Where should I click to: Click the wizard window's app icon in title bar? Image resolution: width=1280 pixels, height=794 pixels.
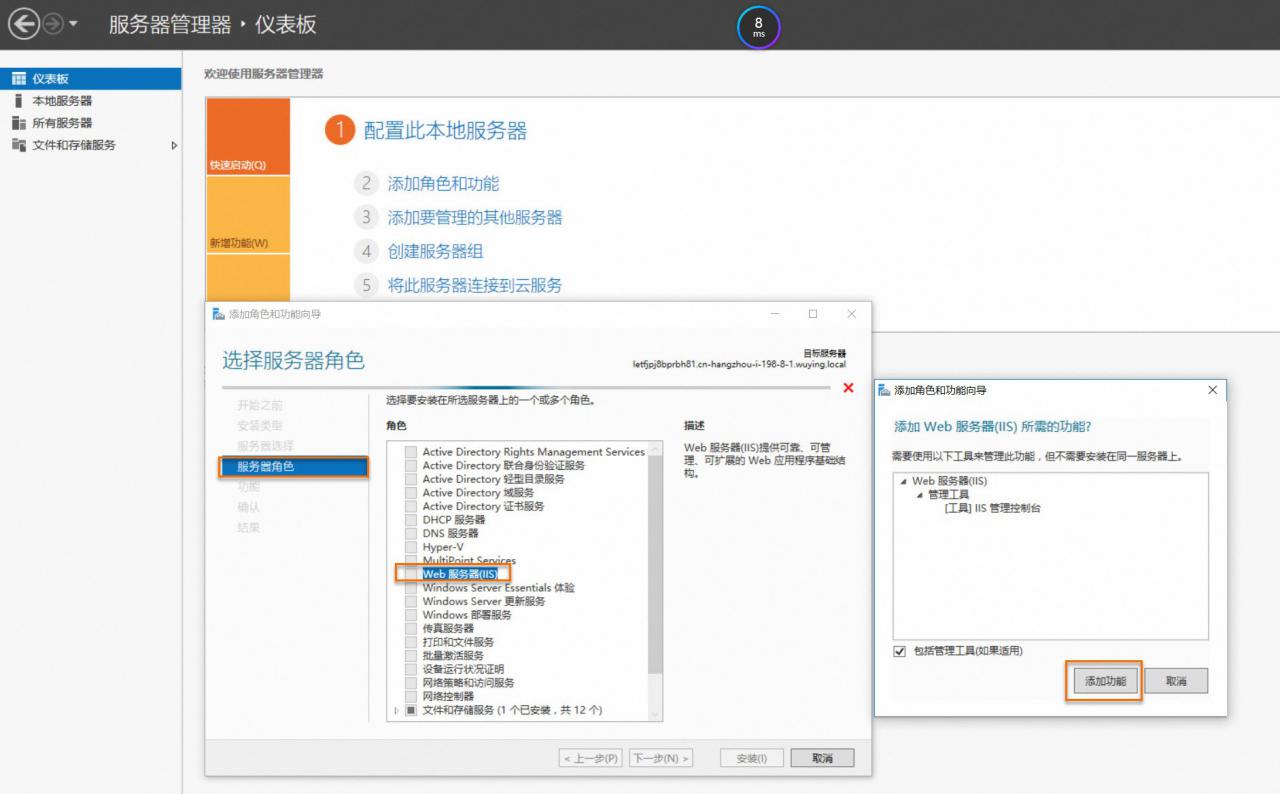[219, 314]
